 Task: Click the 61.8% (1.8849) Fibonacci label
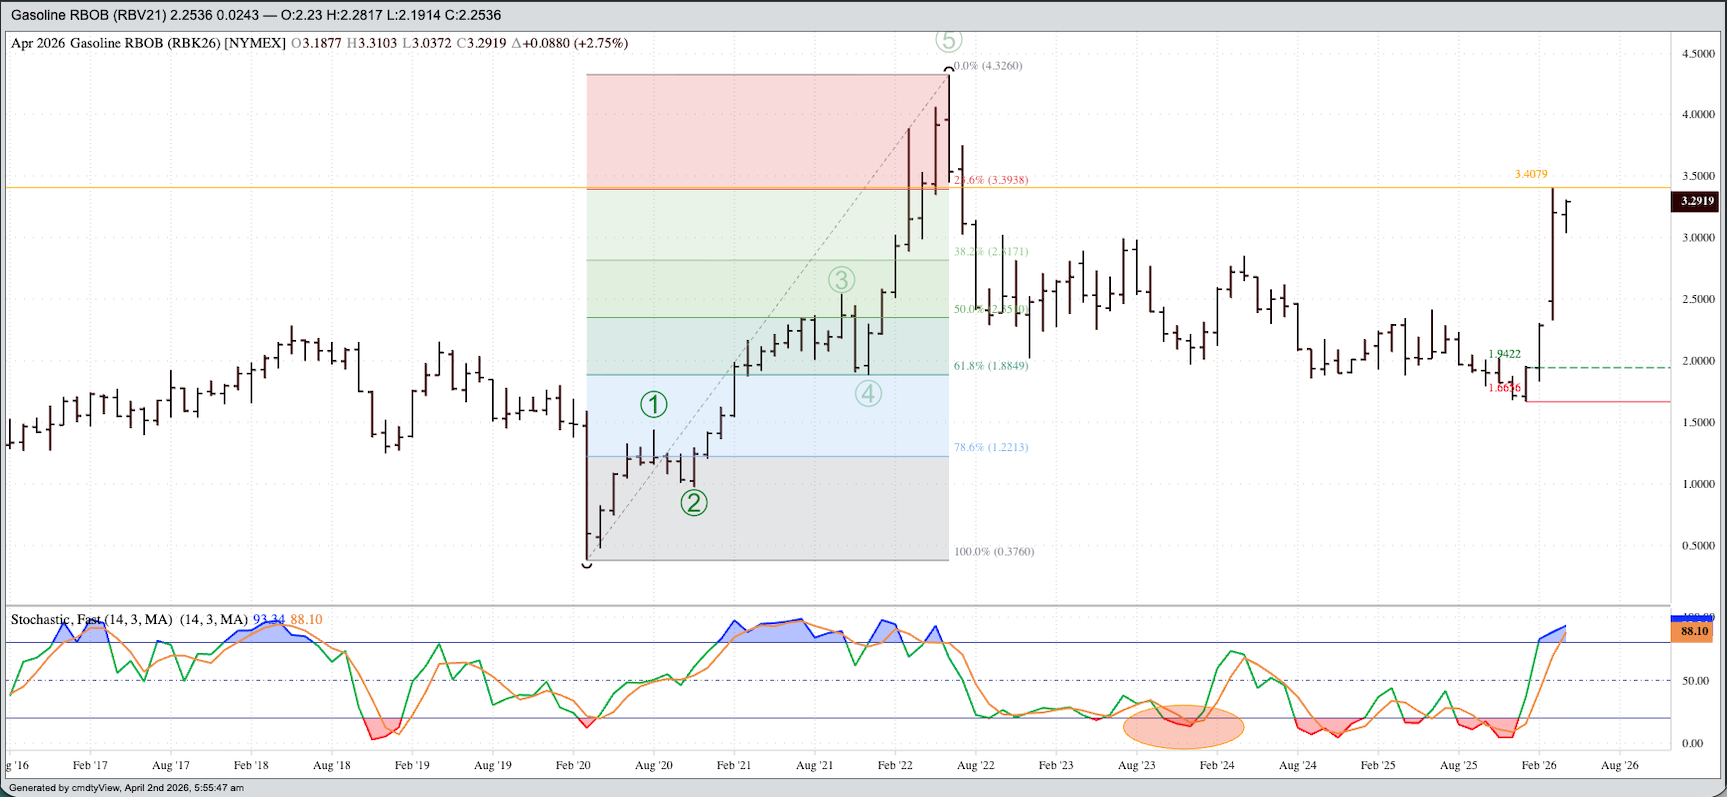click(990, 366)
